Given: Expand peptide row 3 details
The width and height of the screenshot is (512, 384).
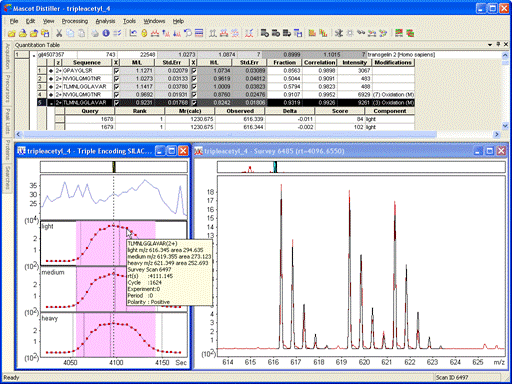Looking at the screenshot, I should 51,87.
